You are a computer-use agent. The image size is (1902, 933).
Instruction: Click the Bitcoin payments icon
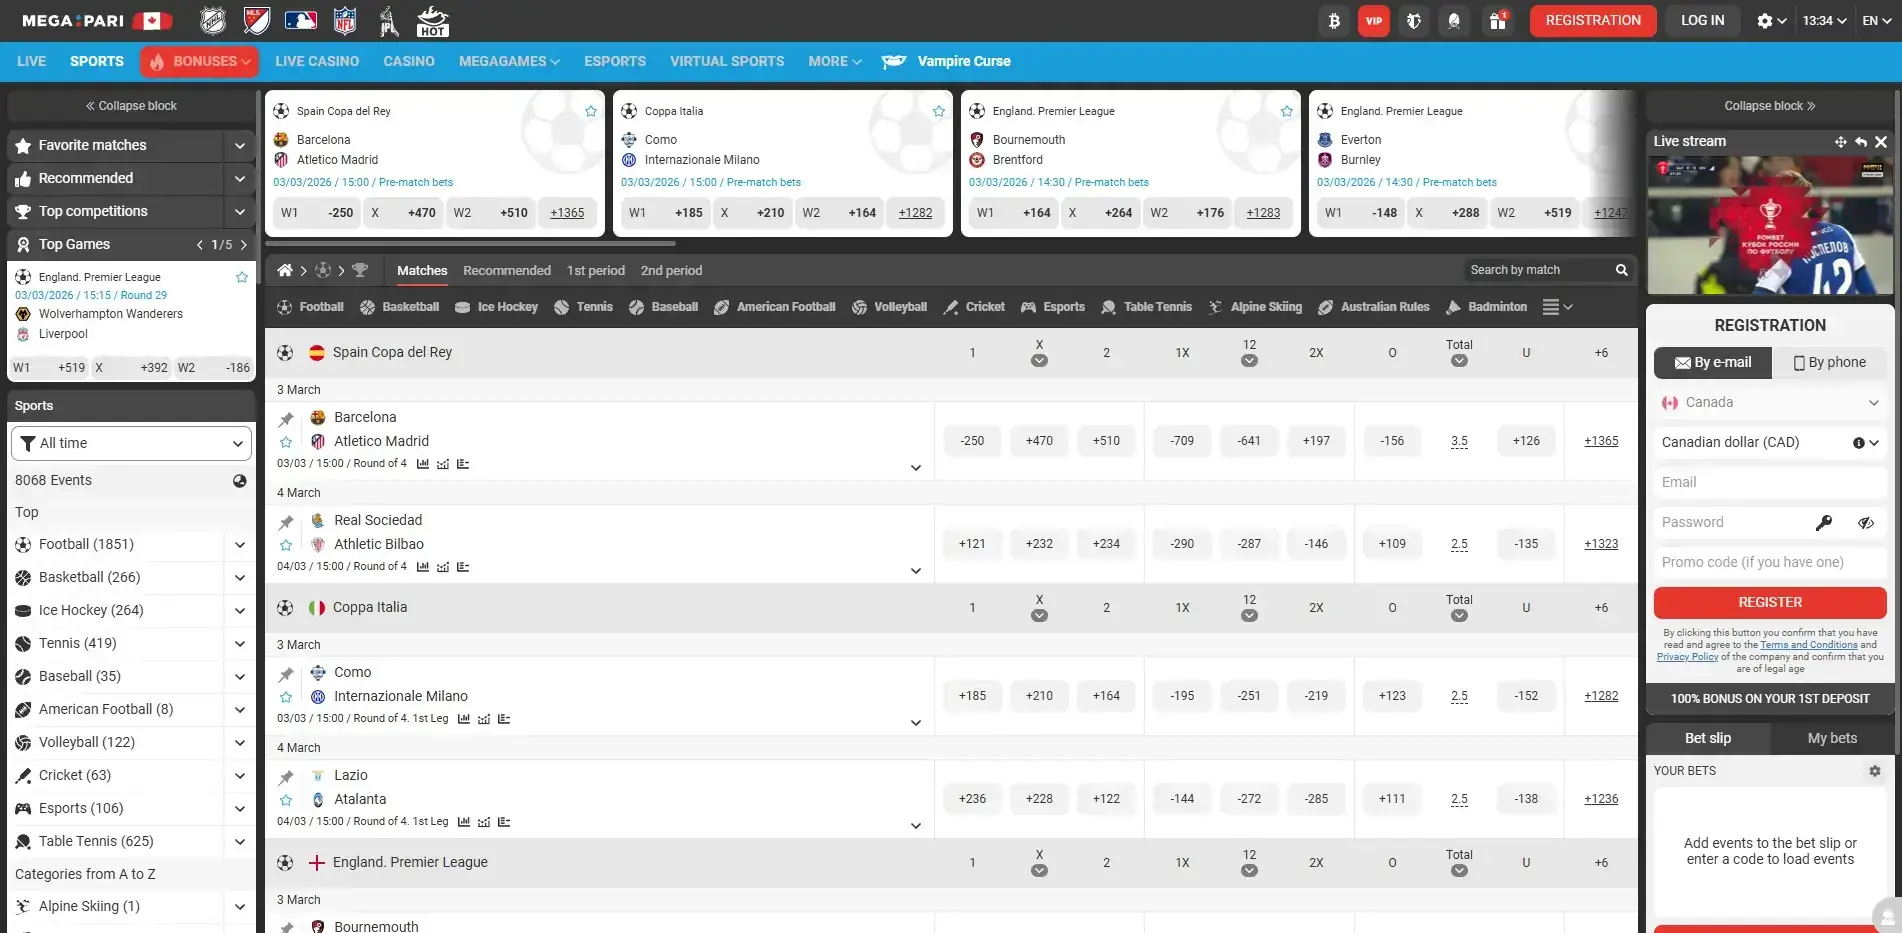(1334, 21)
